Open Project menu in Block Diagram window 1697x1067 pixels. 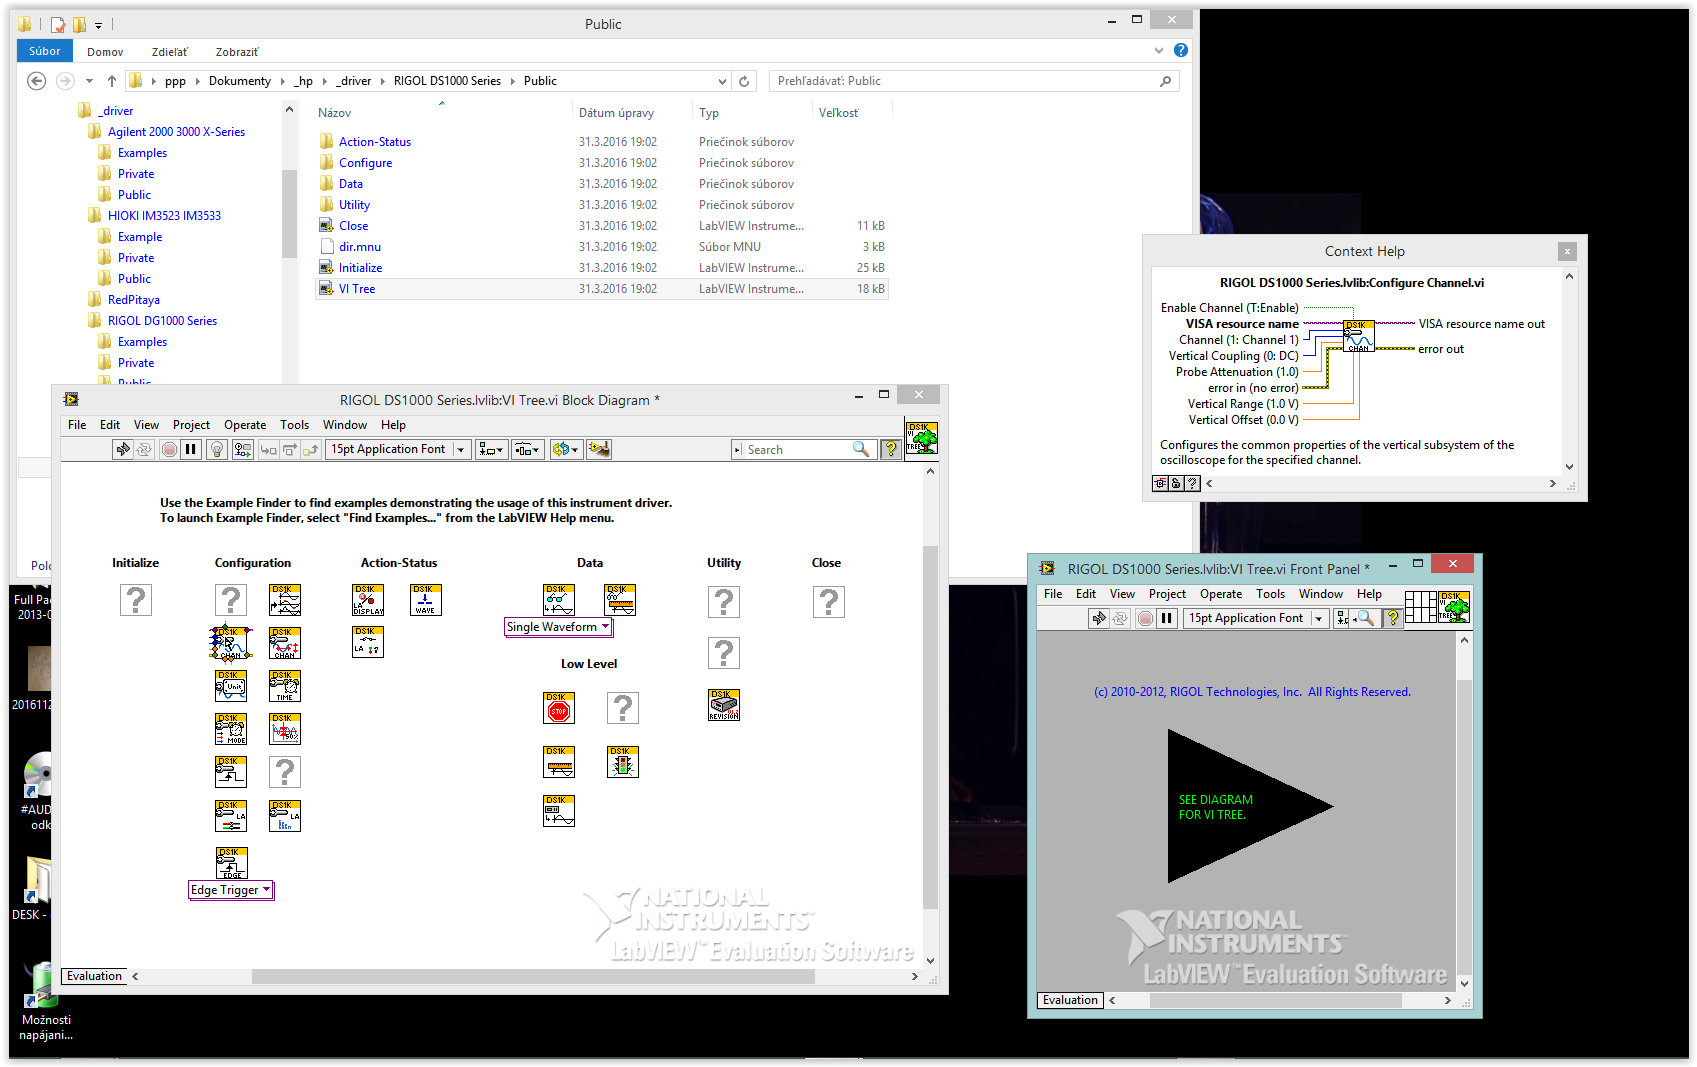pos(191,425)
